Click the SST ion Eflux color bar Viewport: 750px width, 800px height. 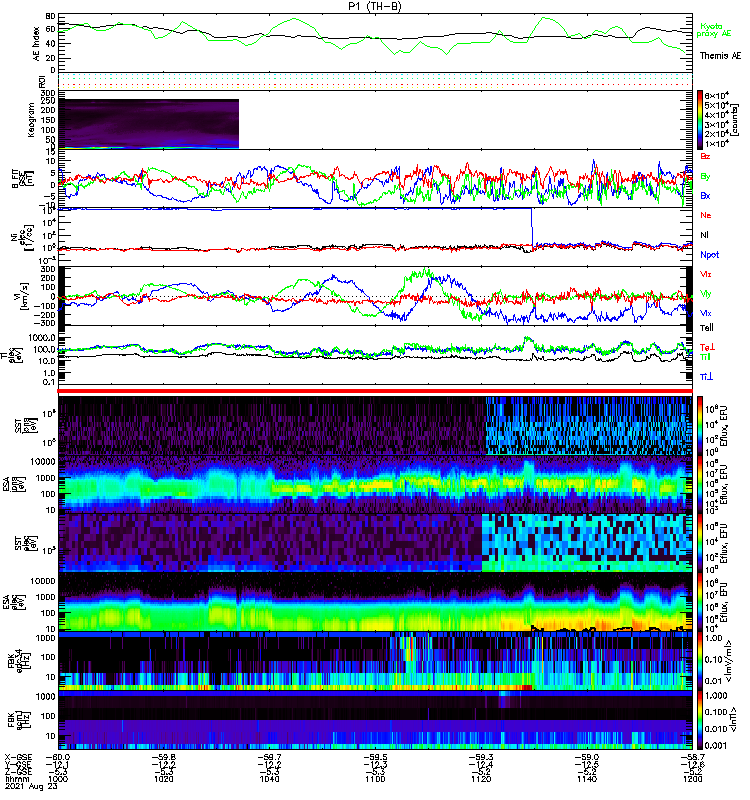click(700, 426)
